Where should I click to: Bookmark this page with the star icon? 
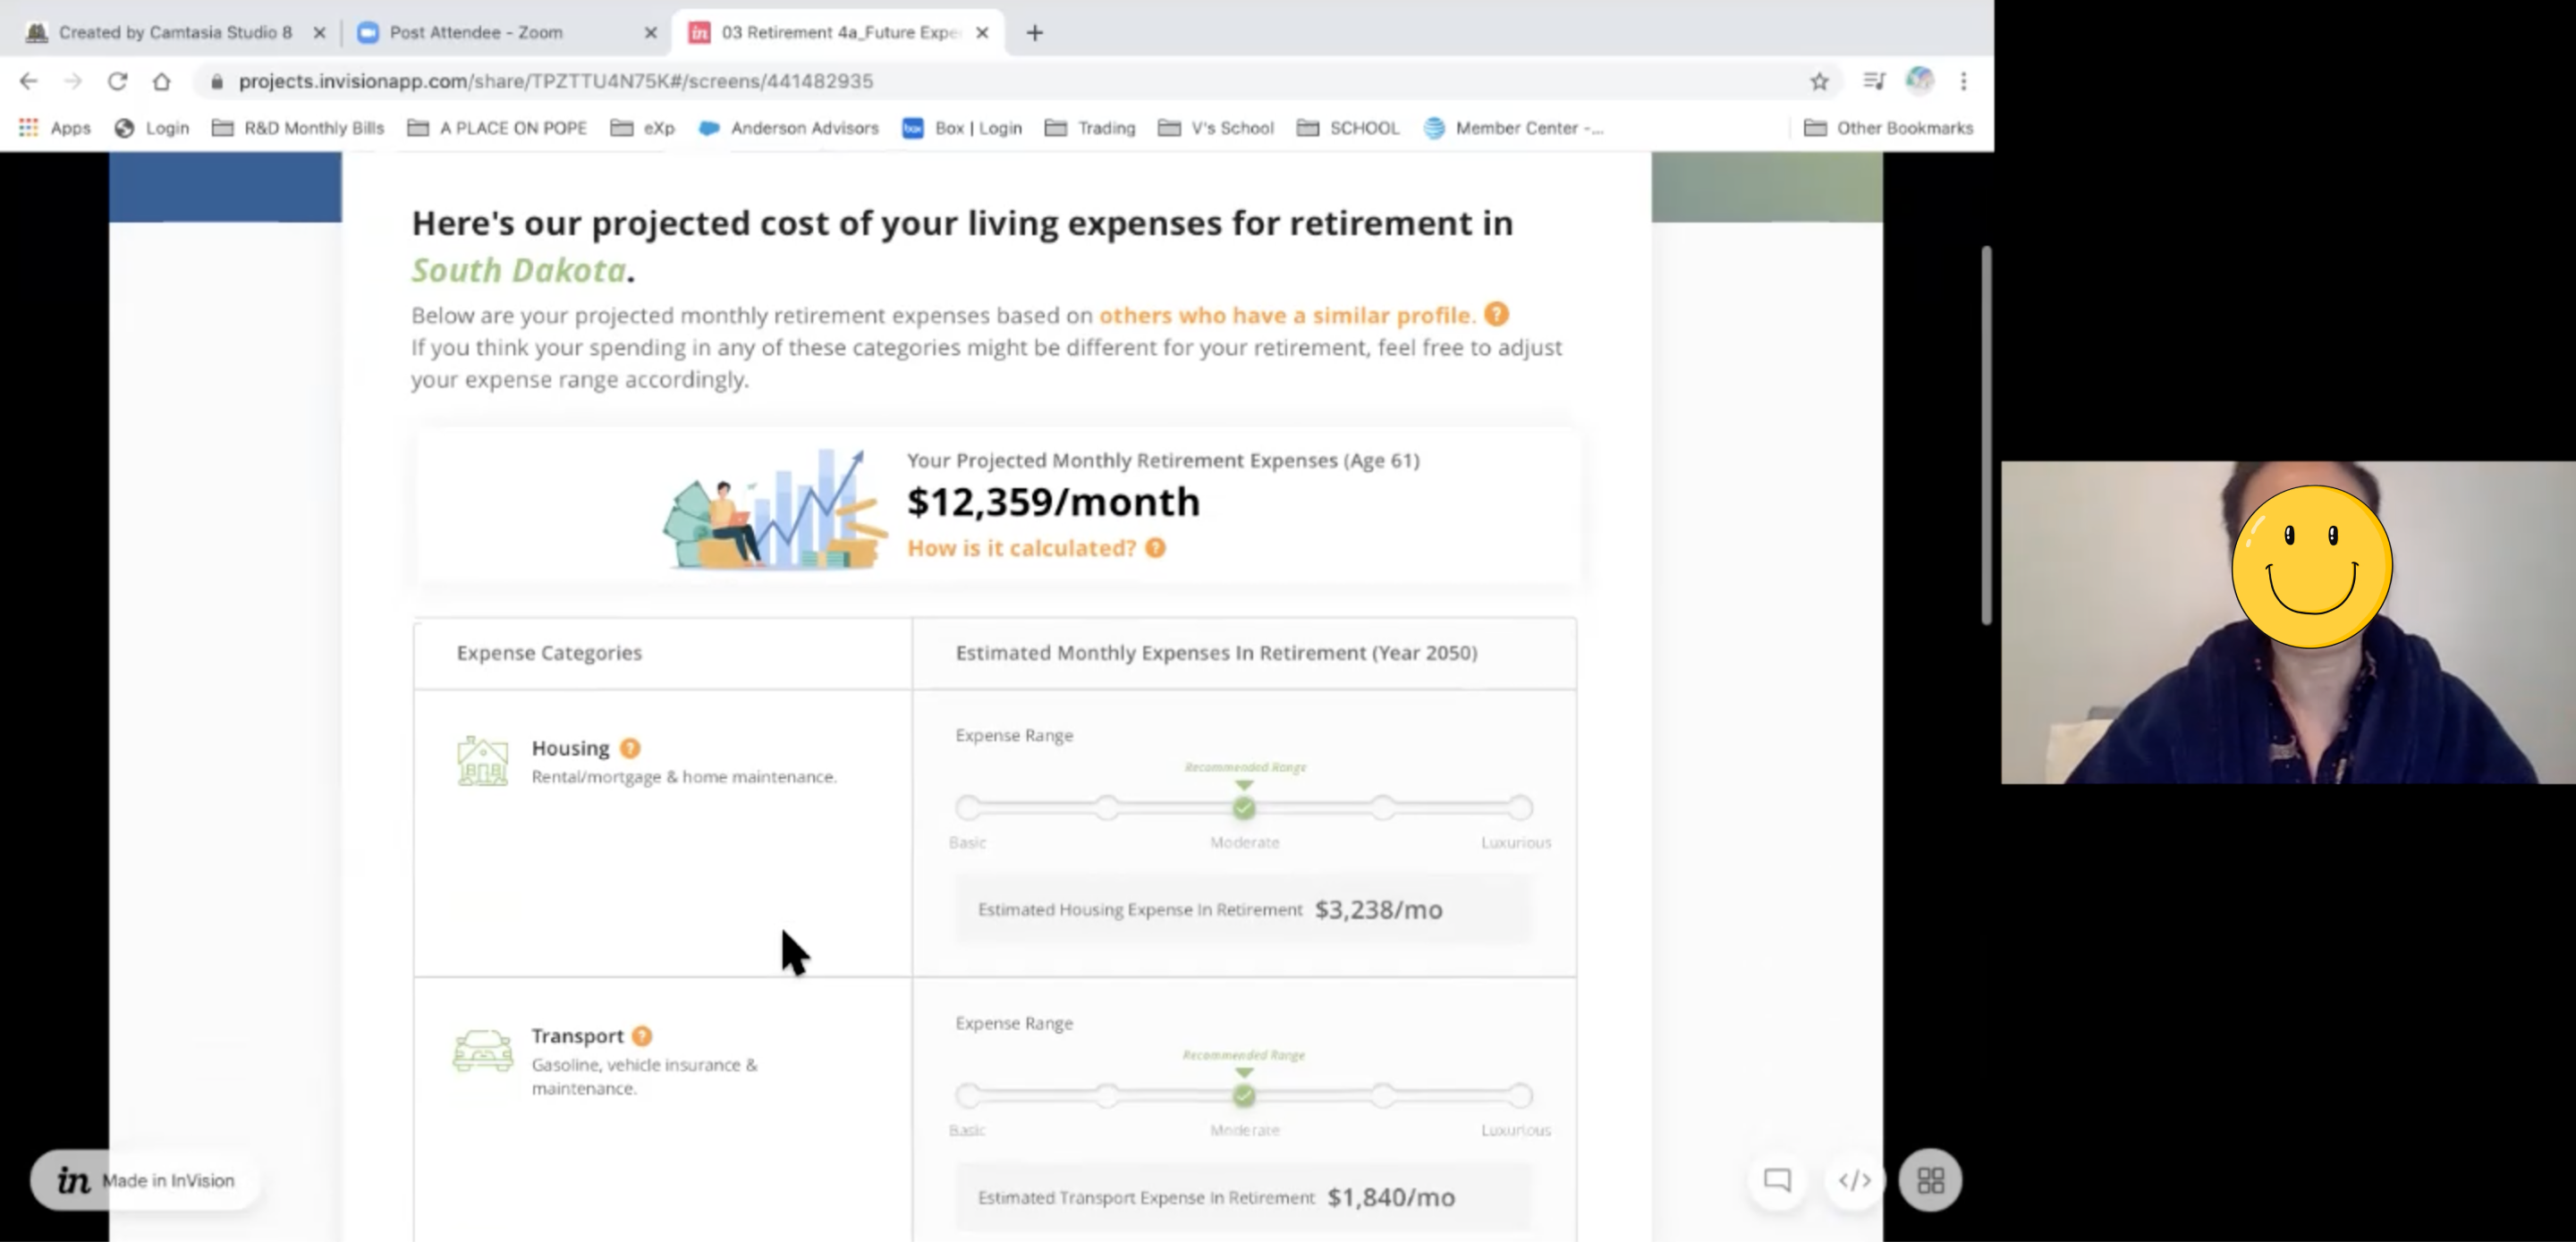(x=1819, y=81)
